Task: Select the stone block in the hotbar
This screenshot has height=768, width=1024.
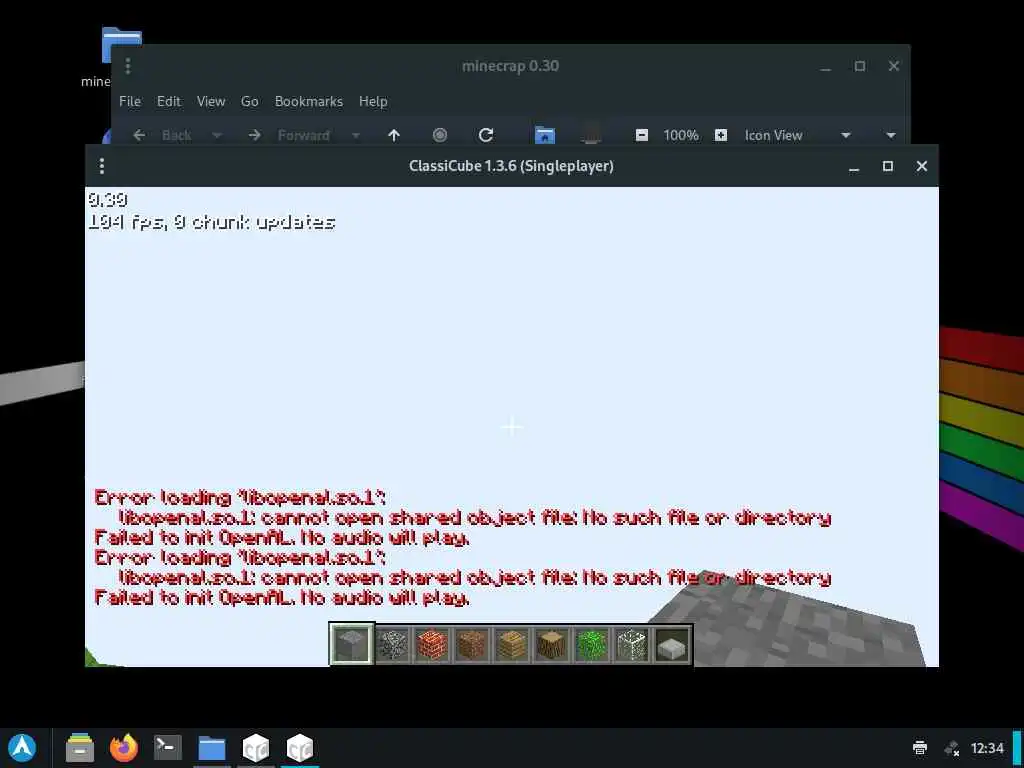Action: pyautogui.click(x=351, y=644)
